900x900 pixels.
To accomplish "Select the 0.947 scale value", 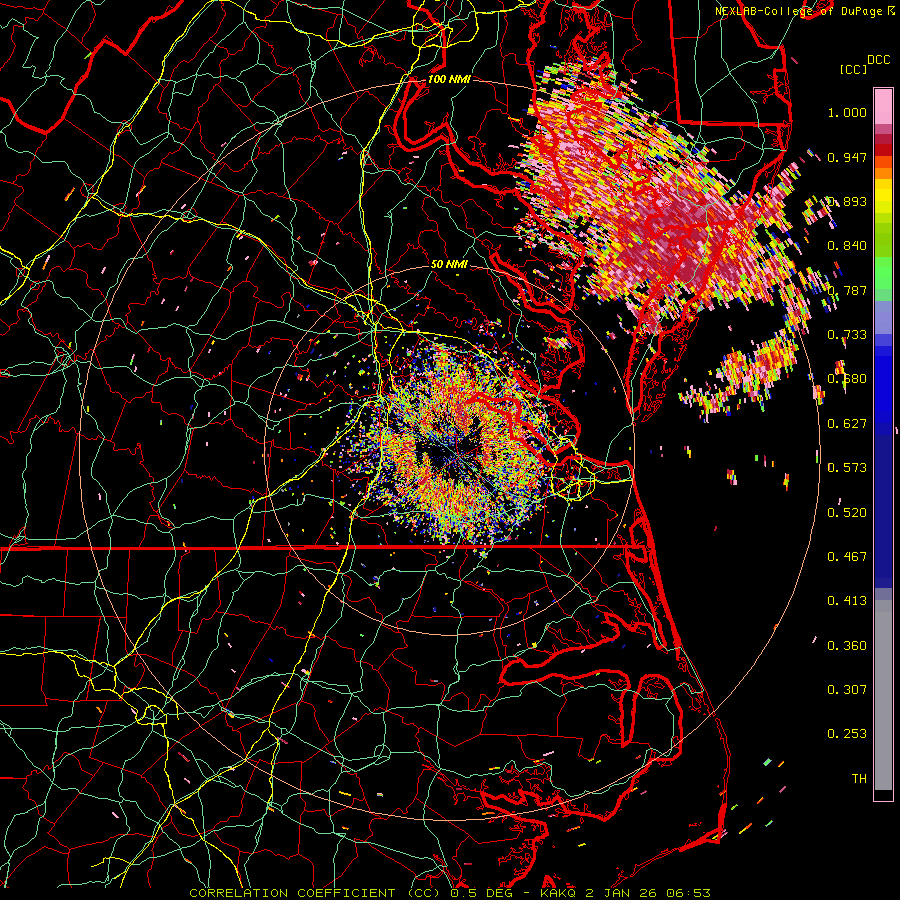I will pos(847,157).
